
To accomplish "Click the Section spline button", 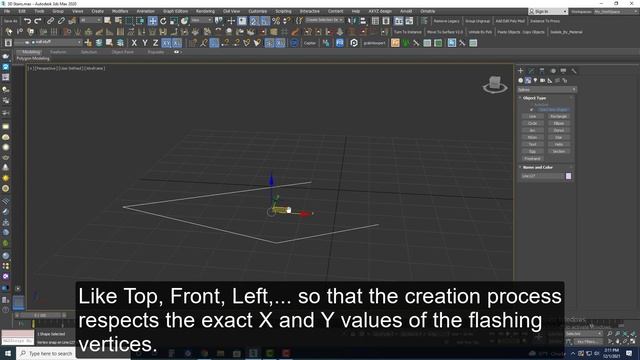I will point(559,151).
